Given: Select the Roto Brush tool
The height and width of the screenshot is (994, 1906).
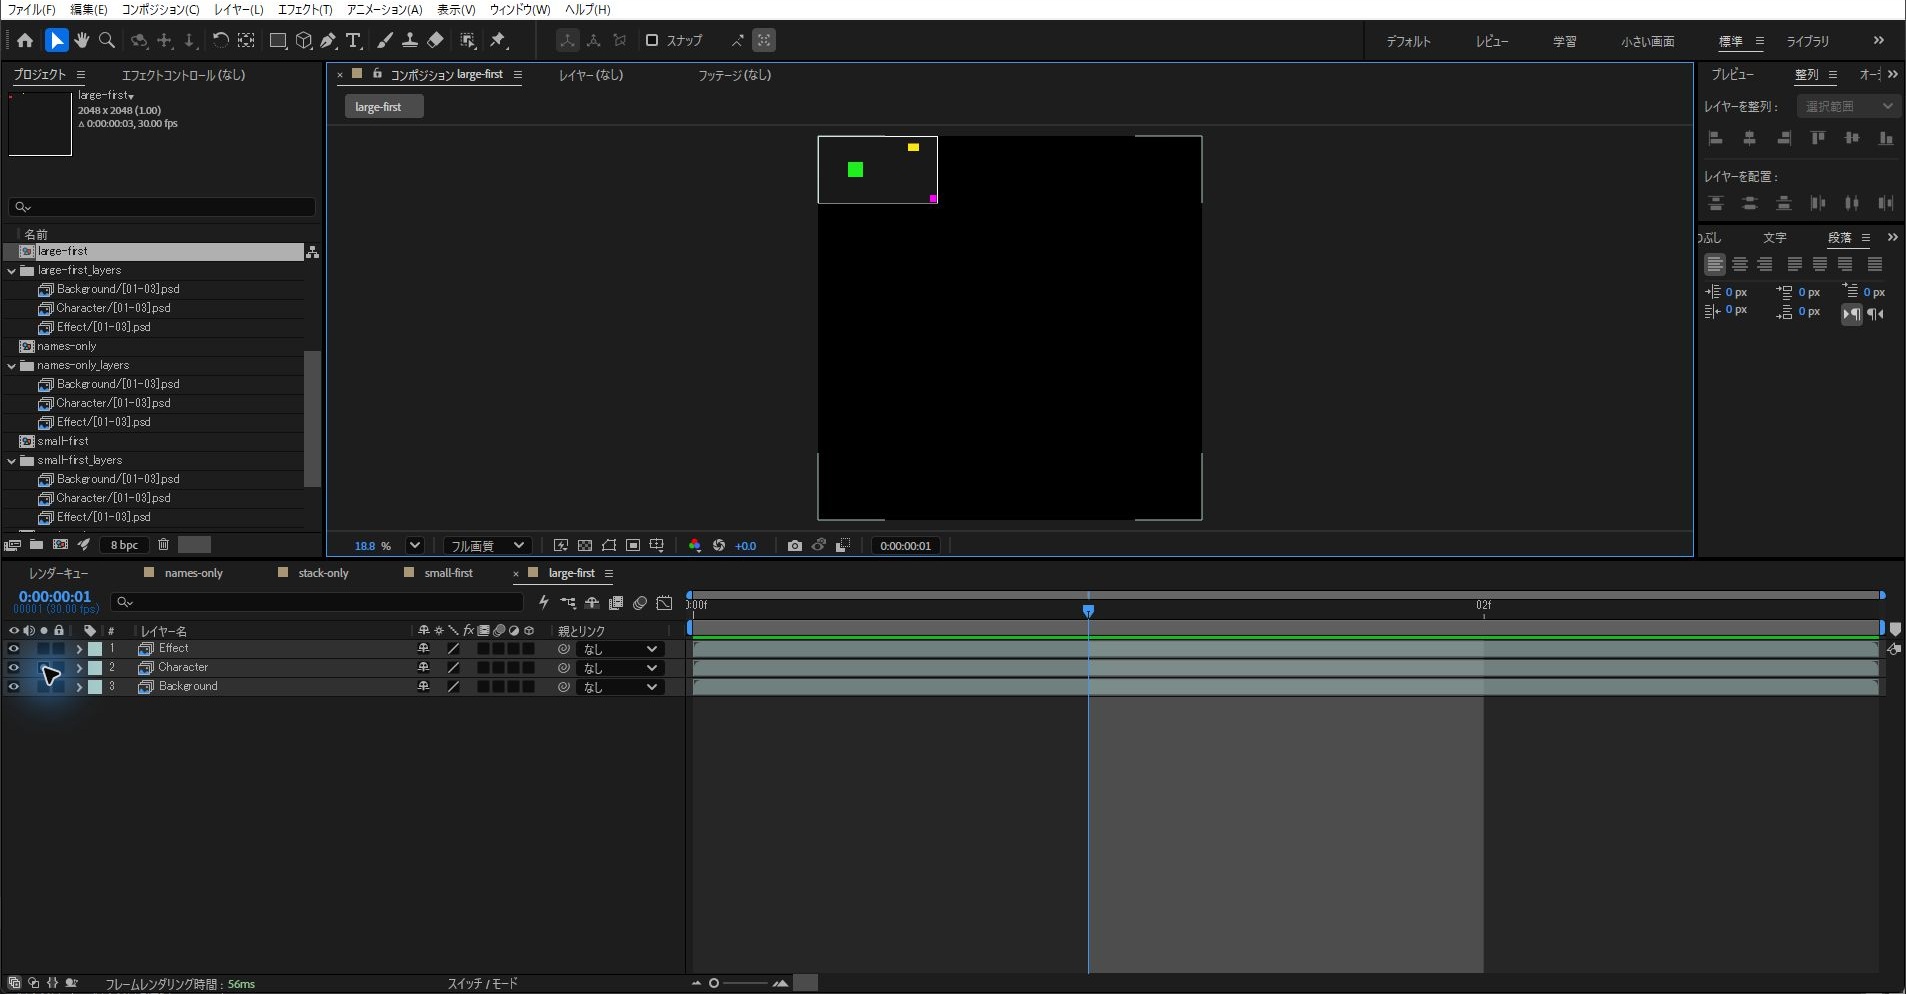Looking at the screenshot, I should click(467, 40).
